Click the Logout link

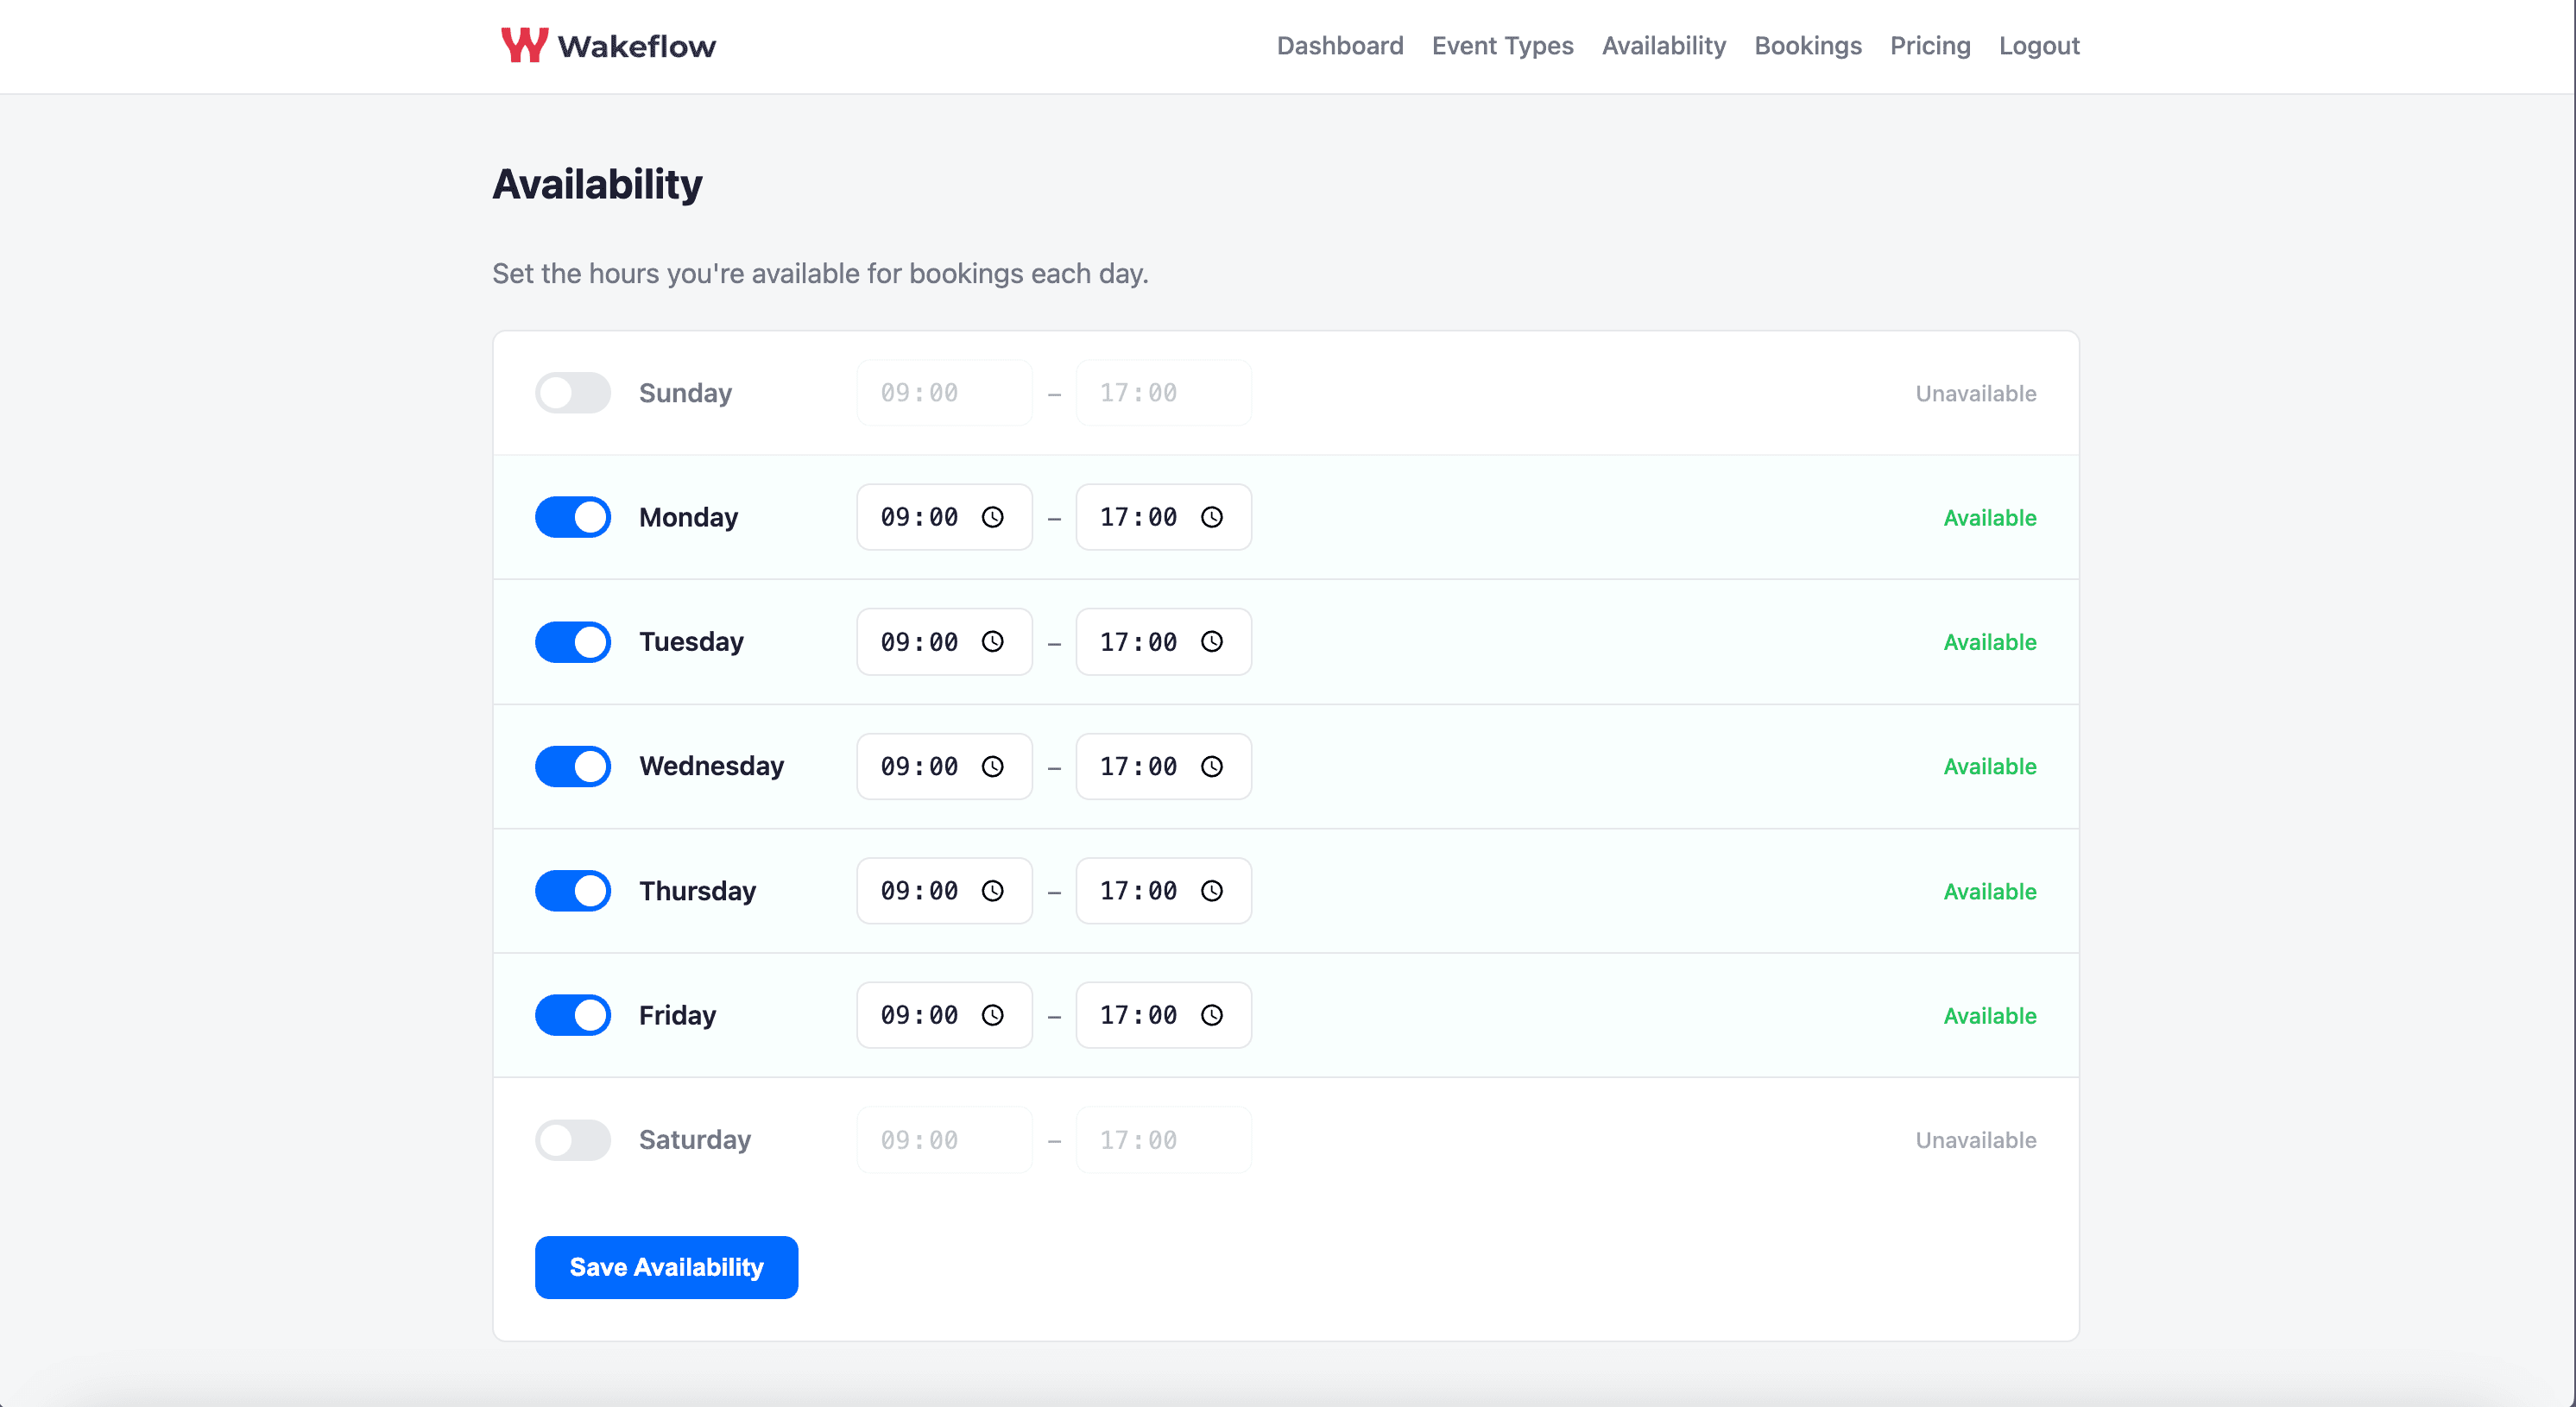pos(2038,46)
